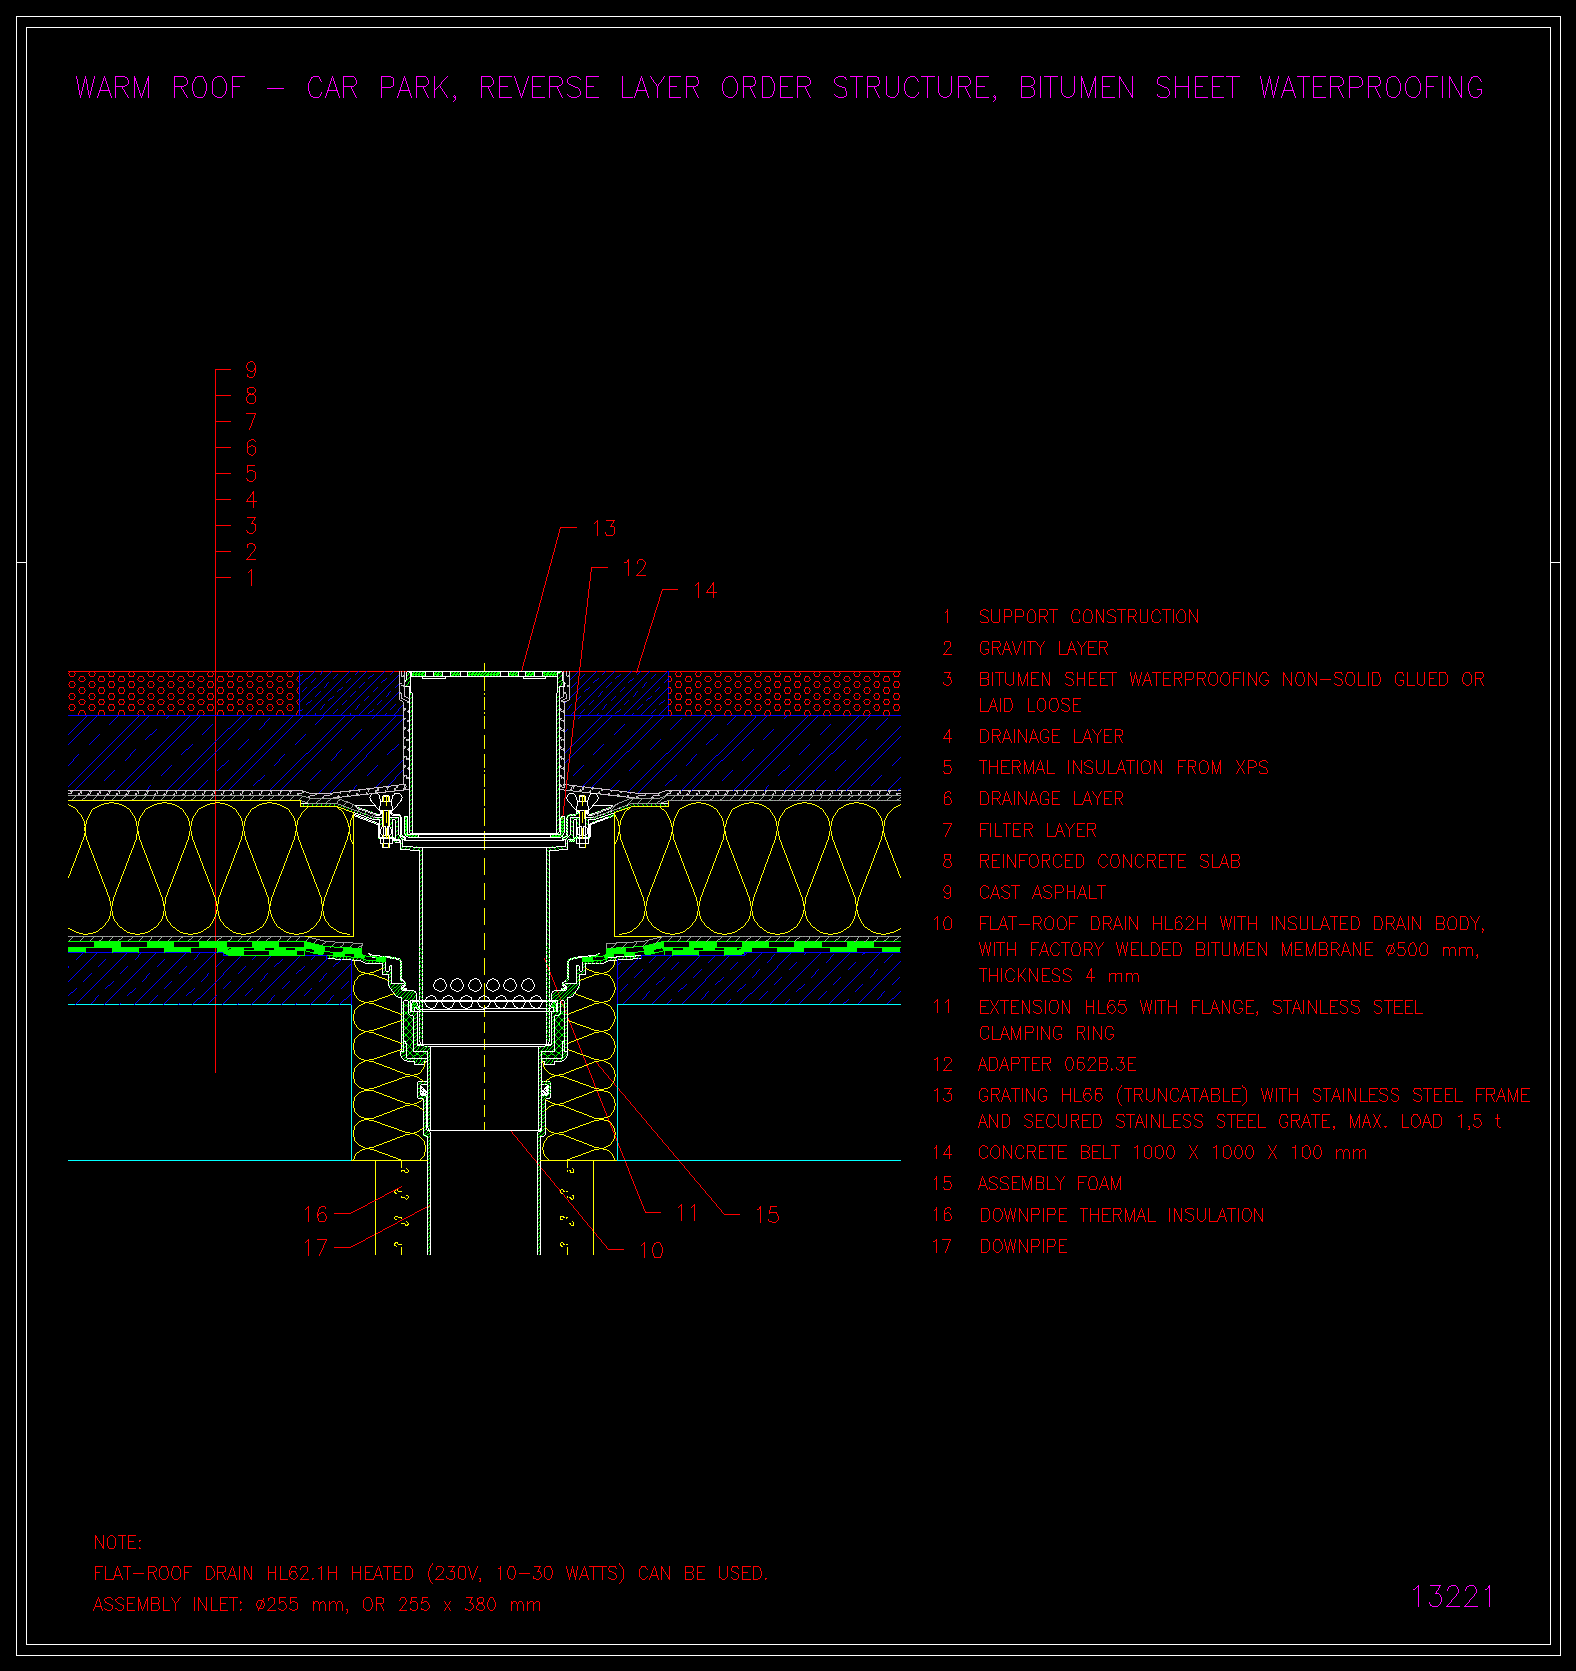Select the text 'CLAMPING RING' in the legend

click(x=1046, y=1033)
